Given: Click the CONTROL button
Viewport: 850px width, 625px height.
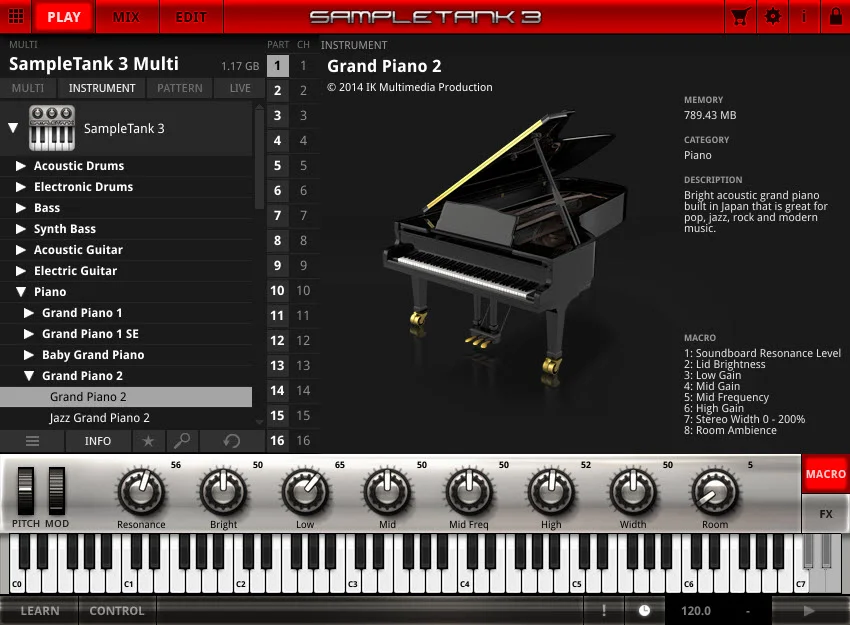Looking at the screenshot, I should (x=117, y=611).
